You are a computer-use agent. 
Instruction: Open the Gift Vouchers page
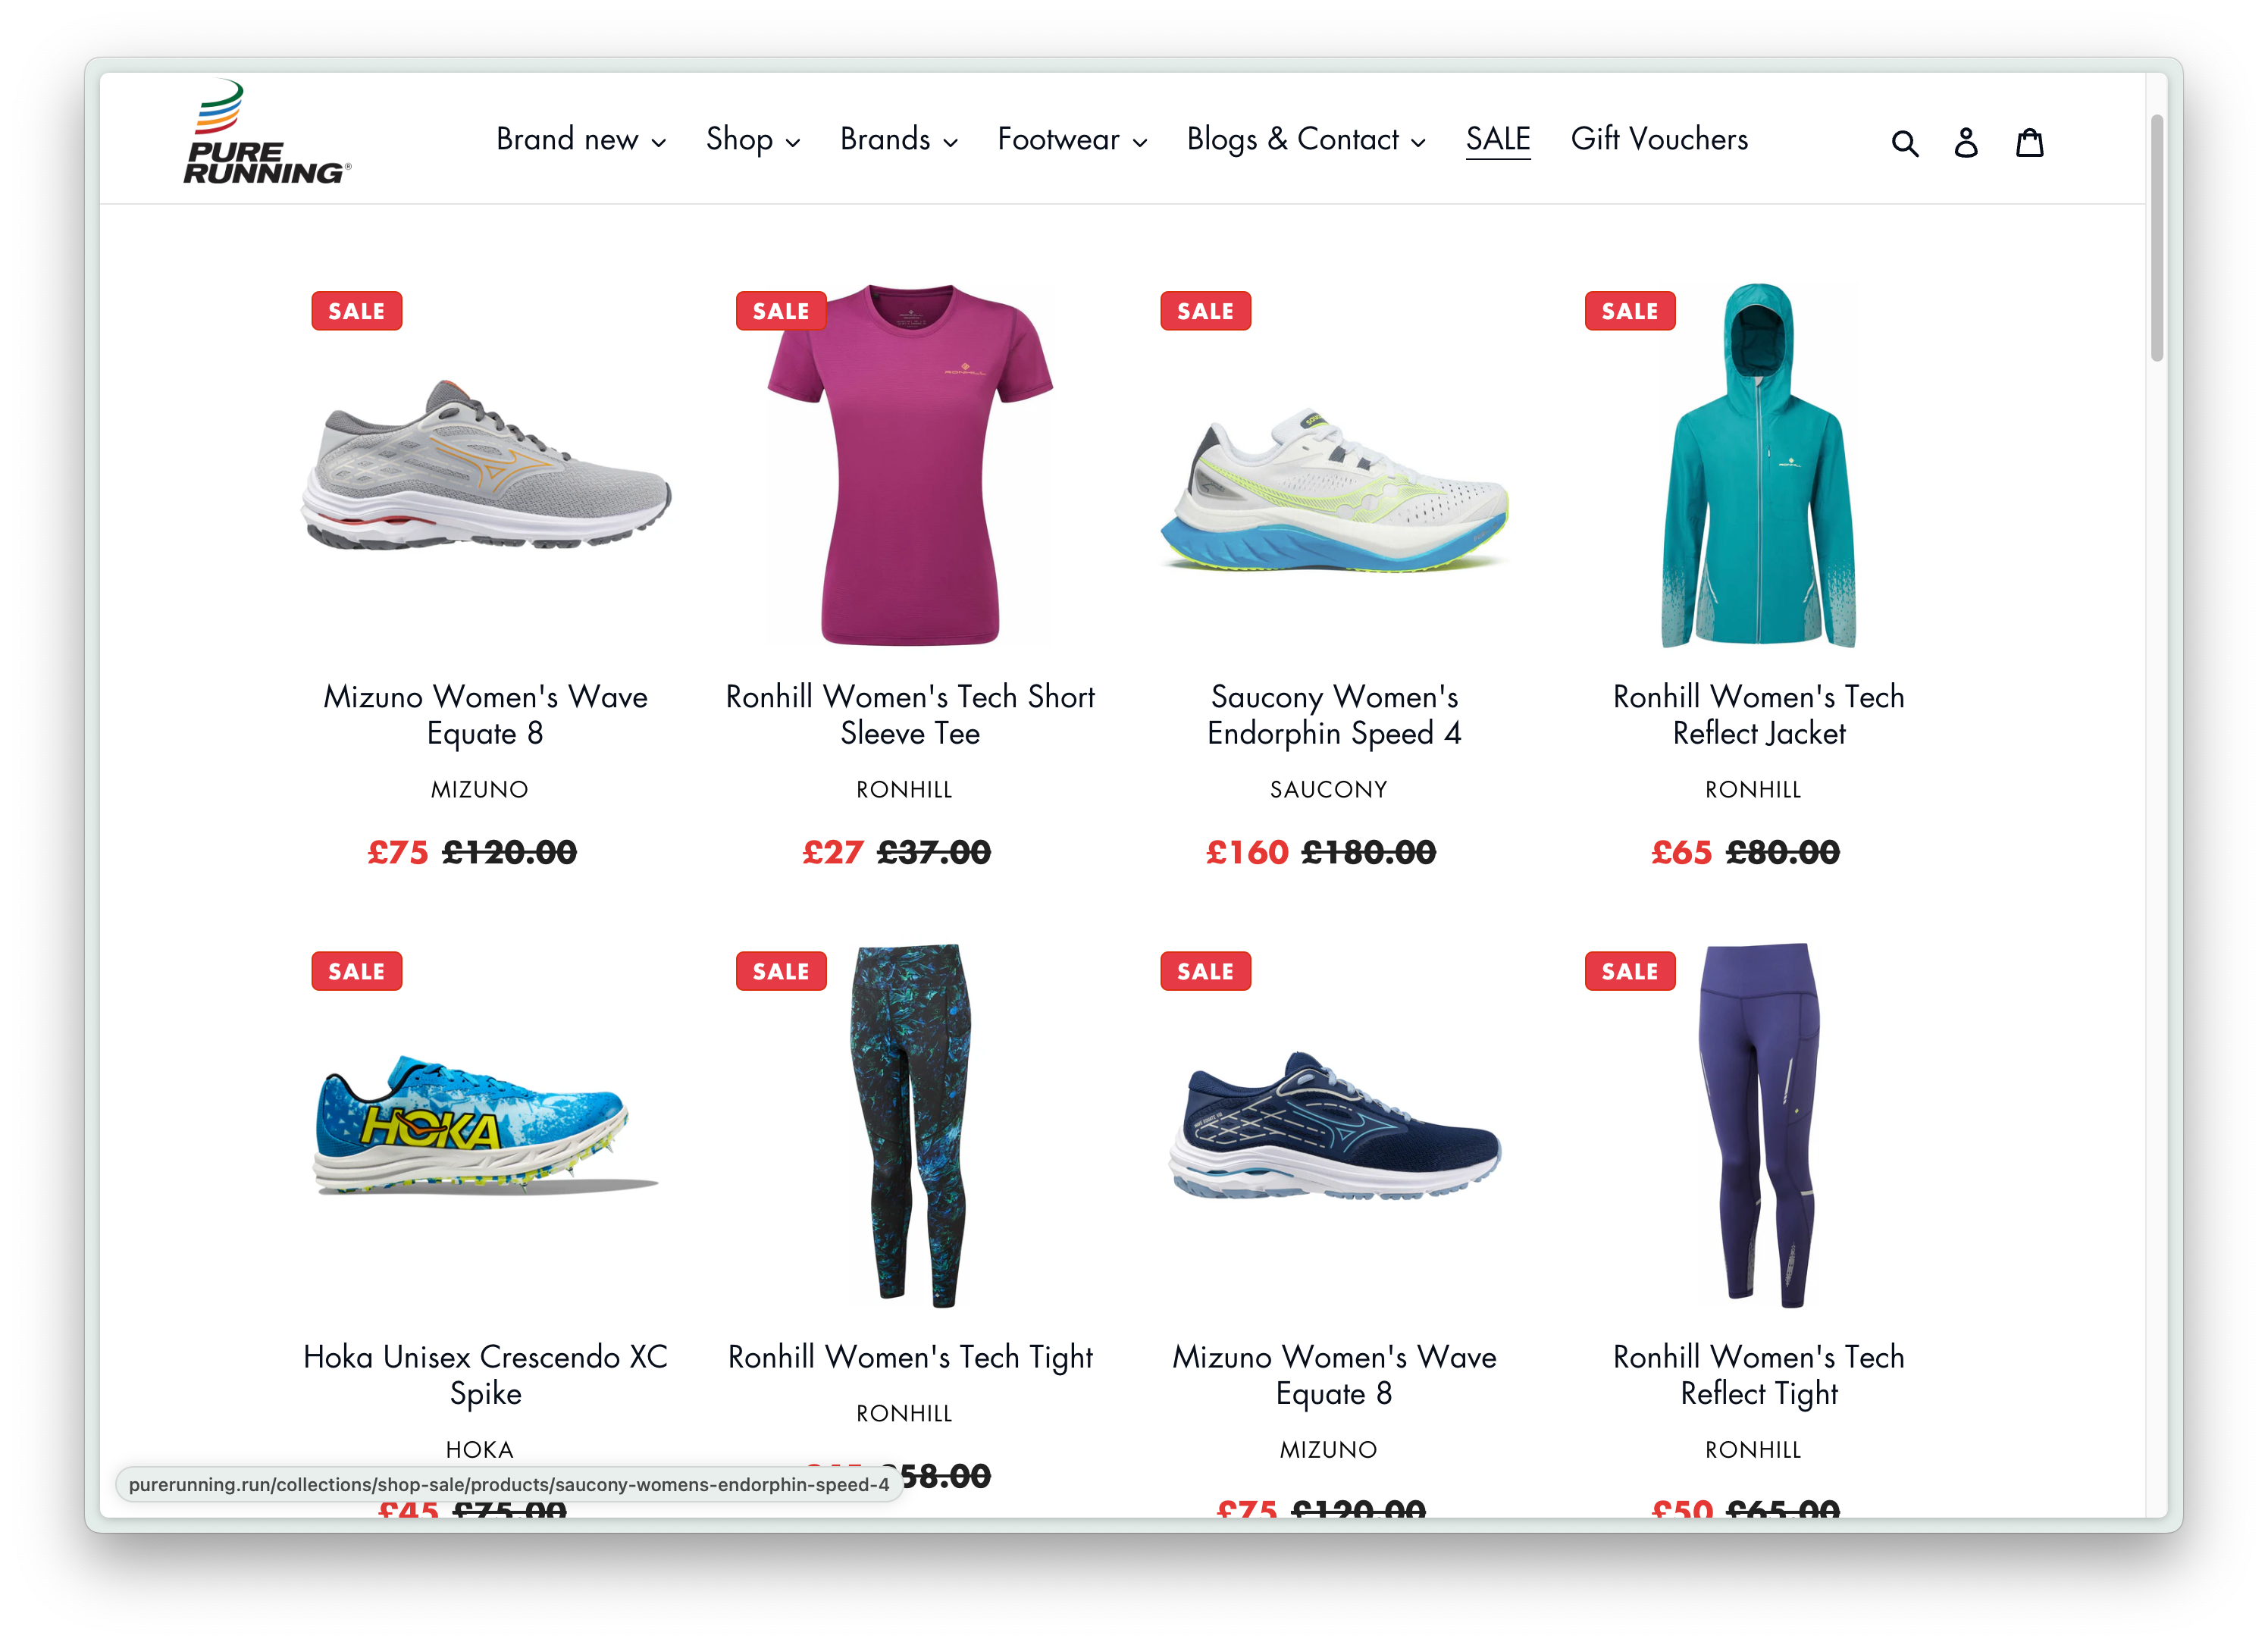(1659, 139)
